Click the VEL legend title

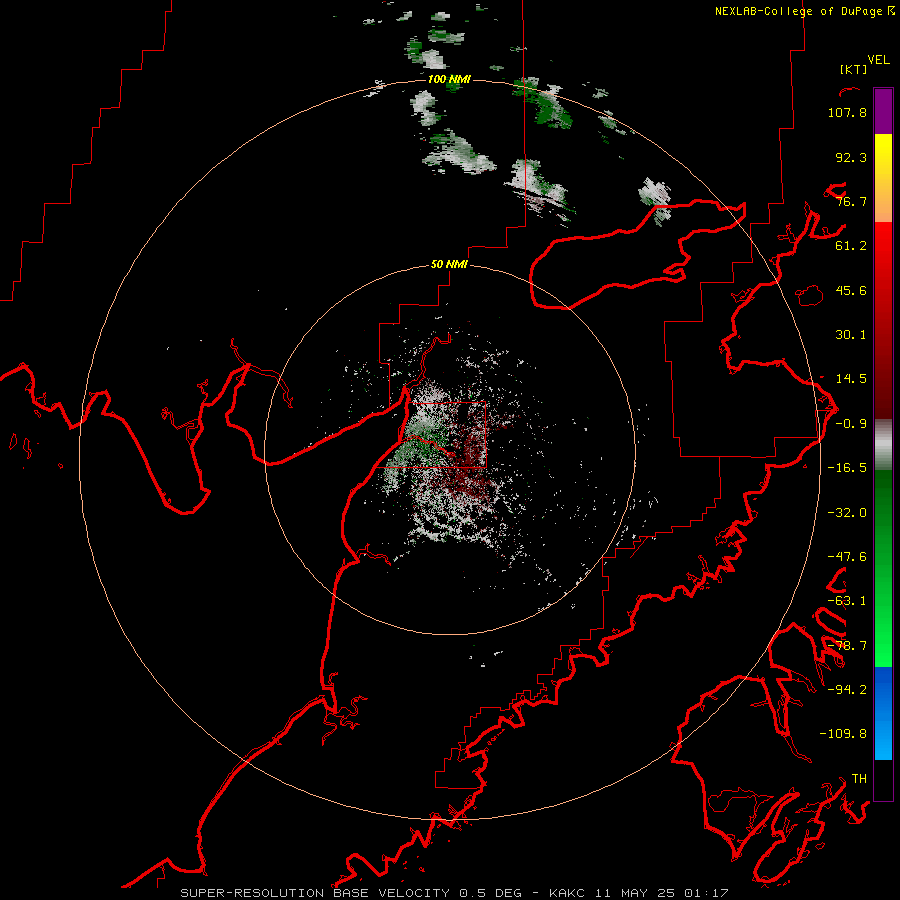pos(878,60)
